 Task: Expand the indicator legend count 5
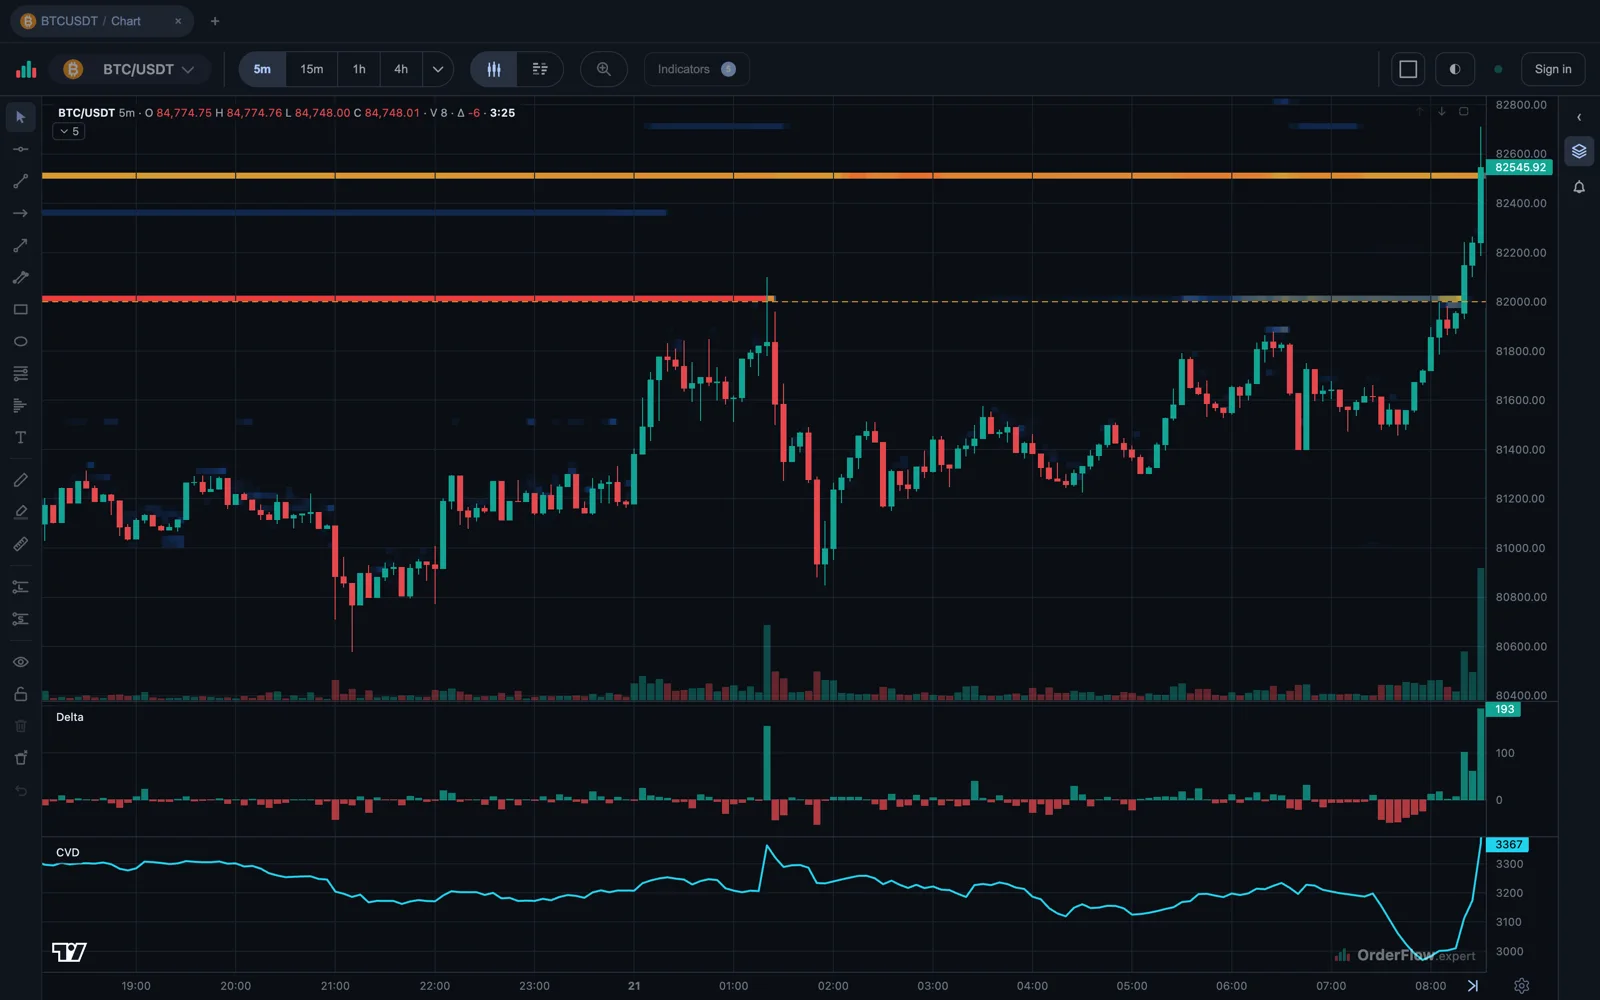(x=68, y=132)
